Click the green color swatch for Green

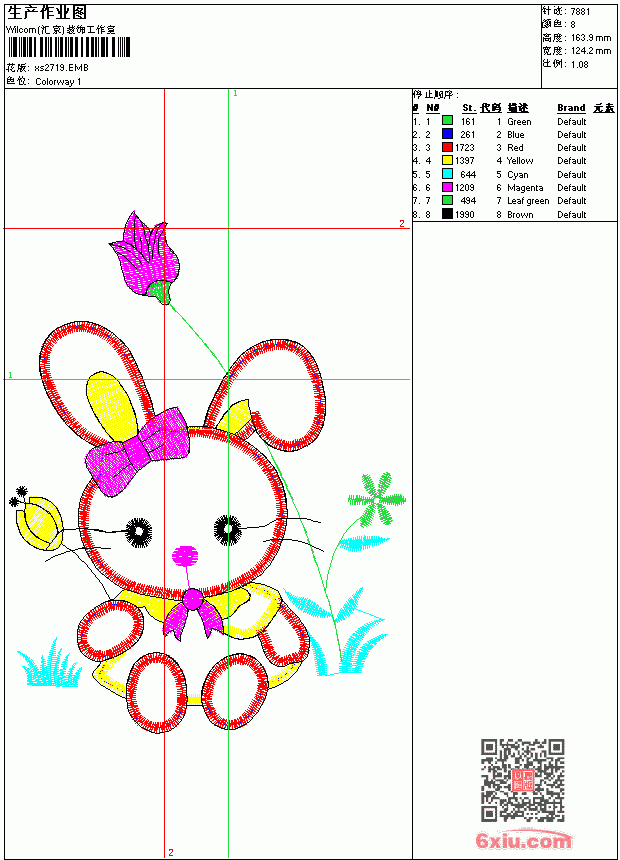(x=447, y=121)
